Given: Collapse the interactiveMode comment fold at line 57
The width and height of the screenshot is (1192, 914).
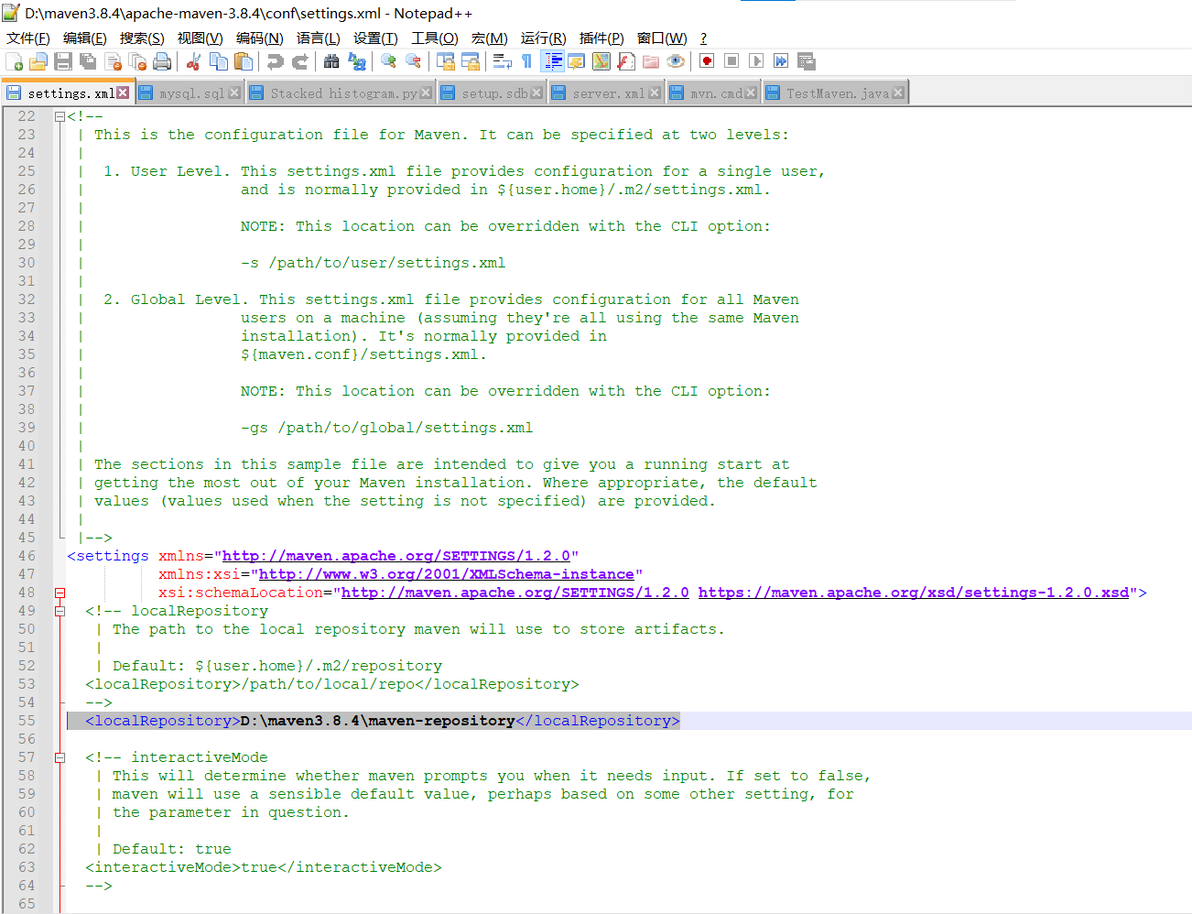Looking at the screenshot, I should click(x=59, y=757).
